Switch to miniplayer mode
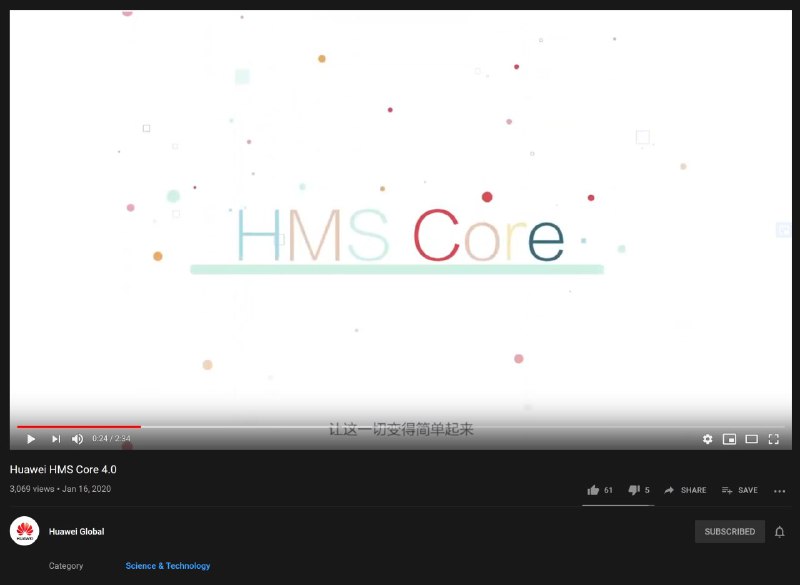800x585 pixels. click(x=729, y=439)
